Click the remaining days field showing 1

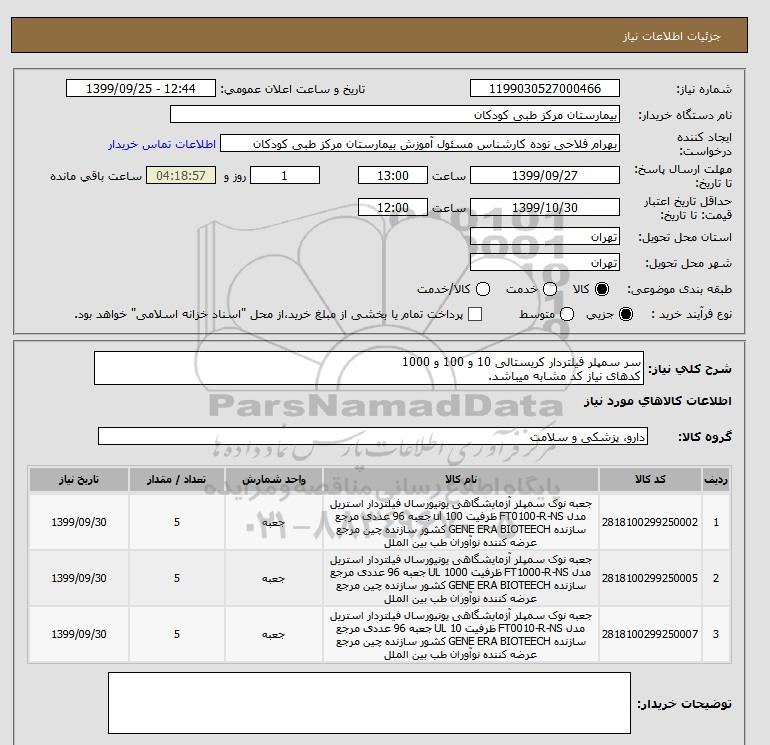(285, 175)
